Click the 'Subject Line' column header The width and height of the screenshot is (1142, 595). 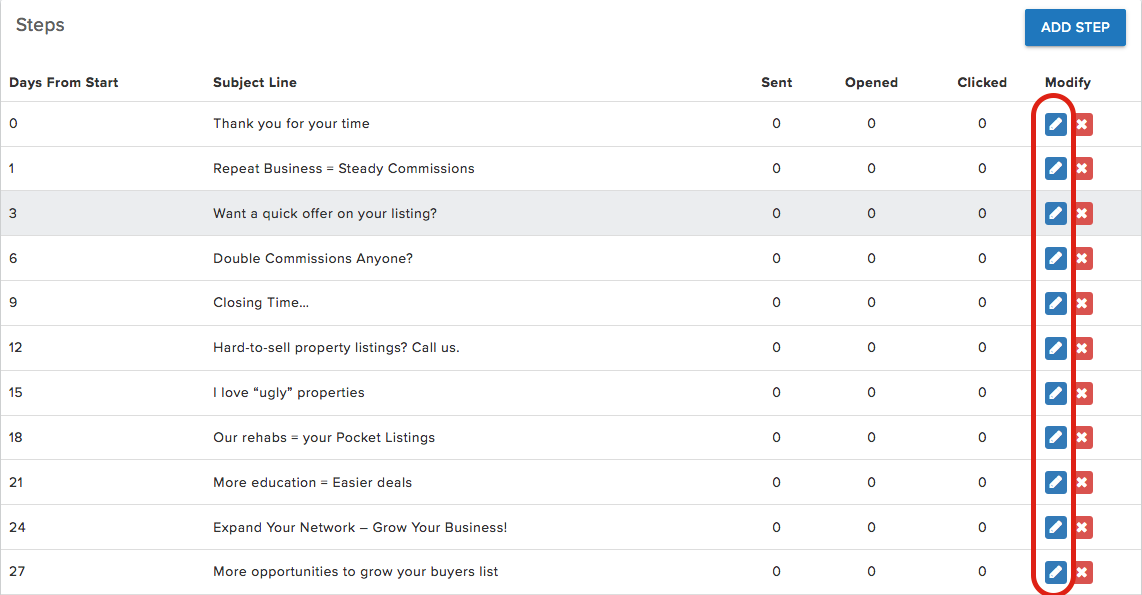254,83
